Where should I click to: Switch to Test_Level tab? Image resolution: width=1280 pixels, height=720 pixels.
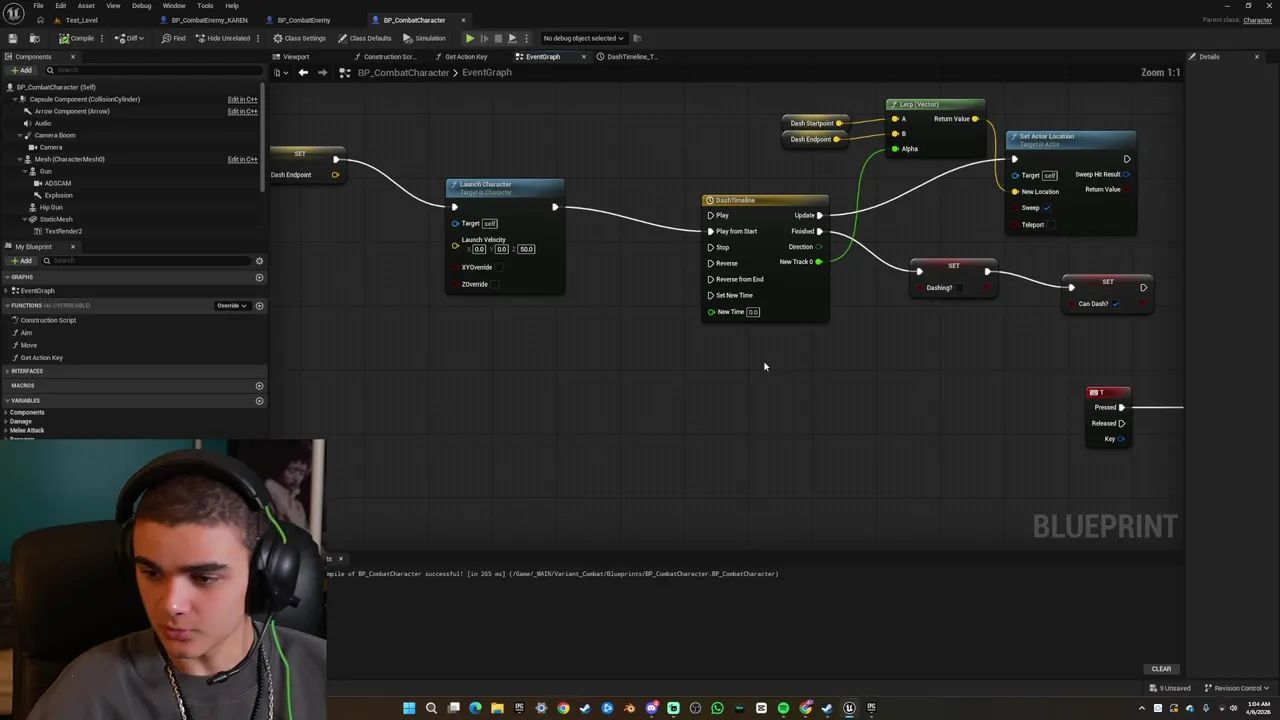coord(81,20)
